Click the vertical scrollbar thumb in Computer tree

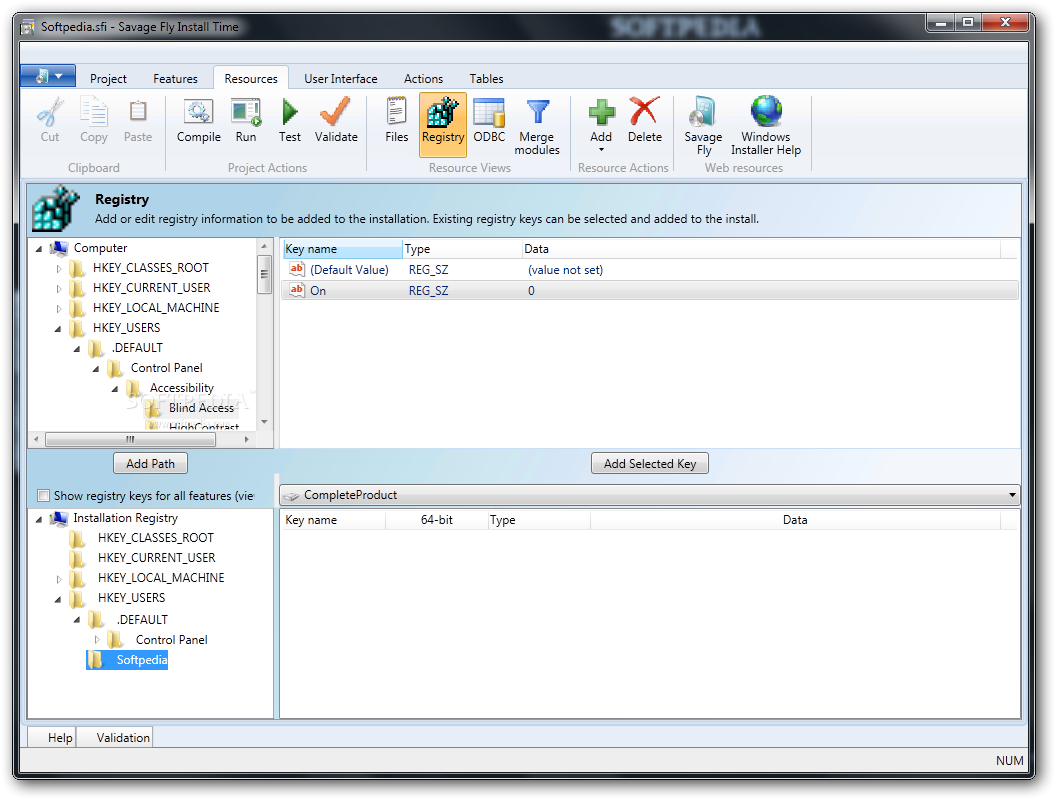(x=264, y=274)
